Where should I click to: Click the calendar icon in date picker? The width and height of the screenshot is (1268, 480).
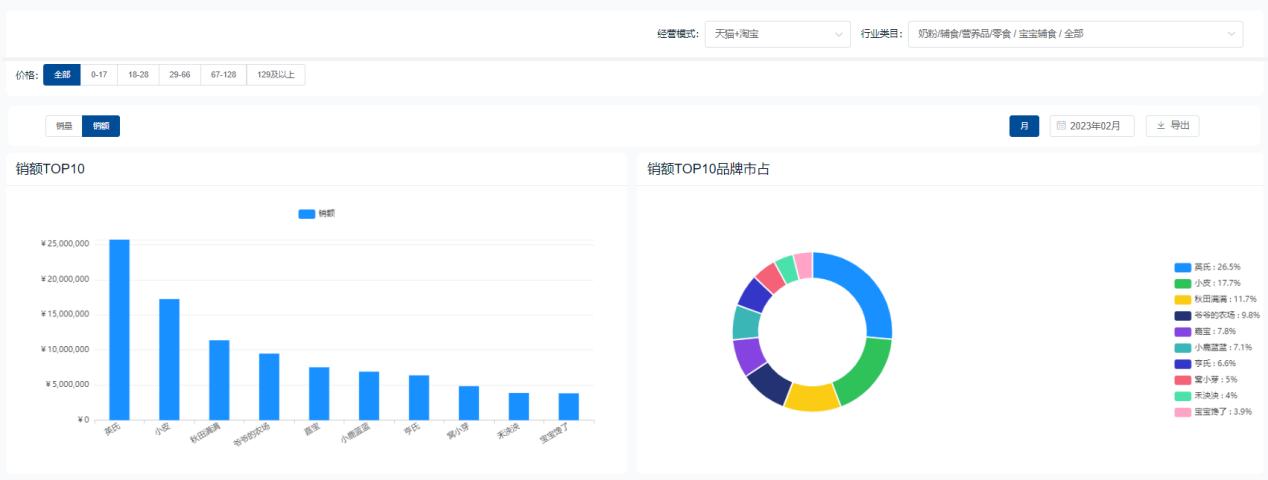(x=1061, y=126)
